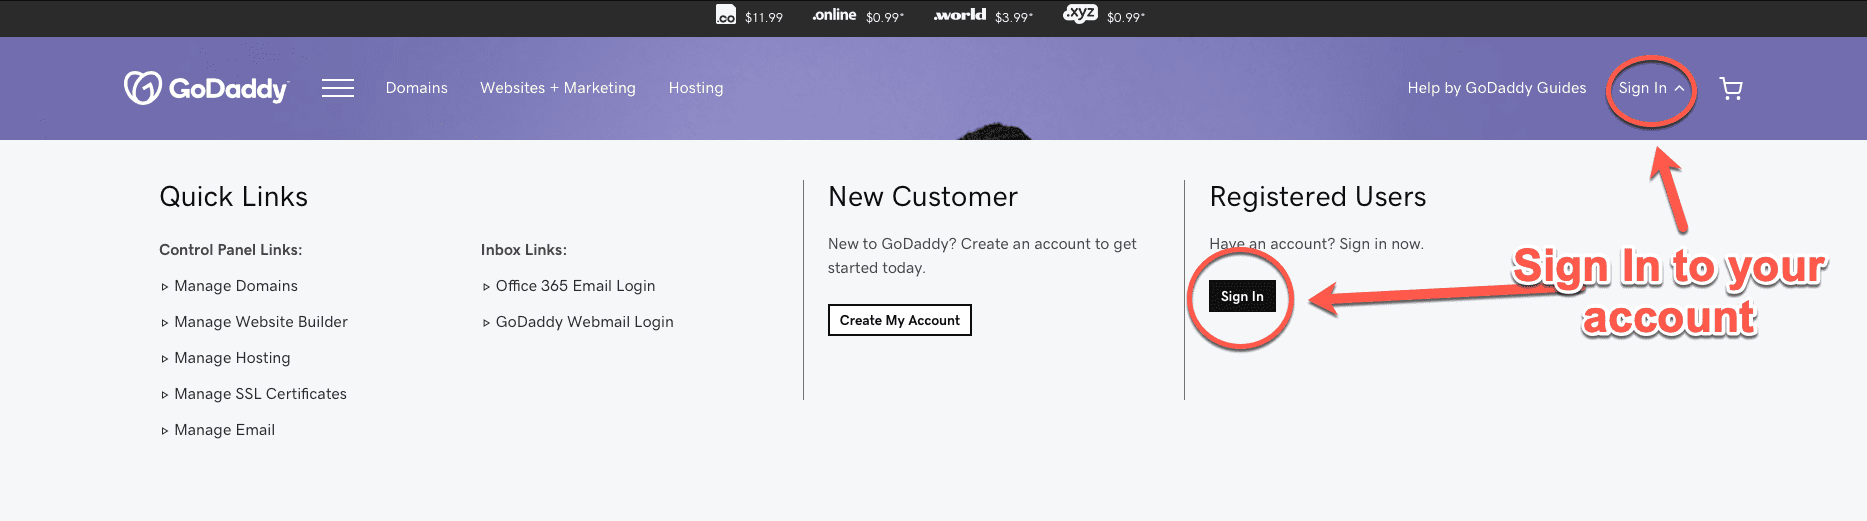Click the .xyz domain promo logo
Image resolution: width=1867 pixels, height=521 pixels.
[x=1080, y=14]
